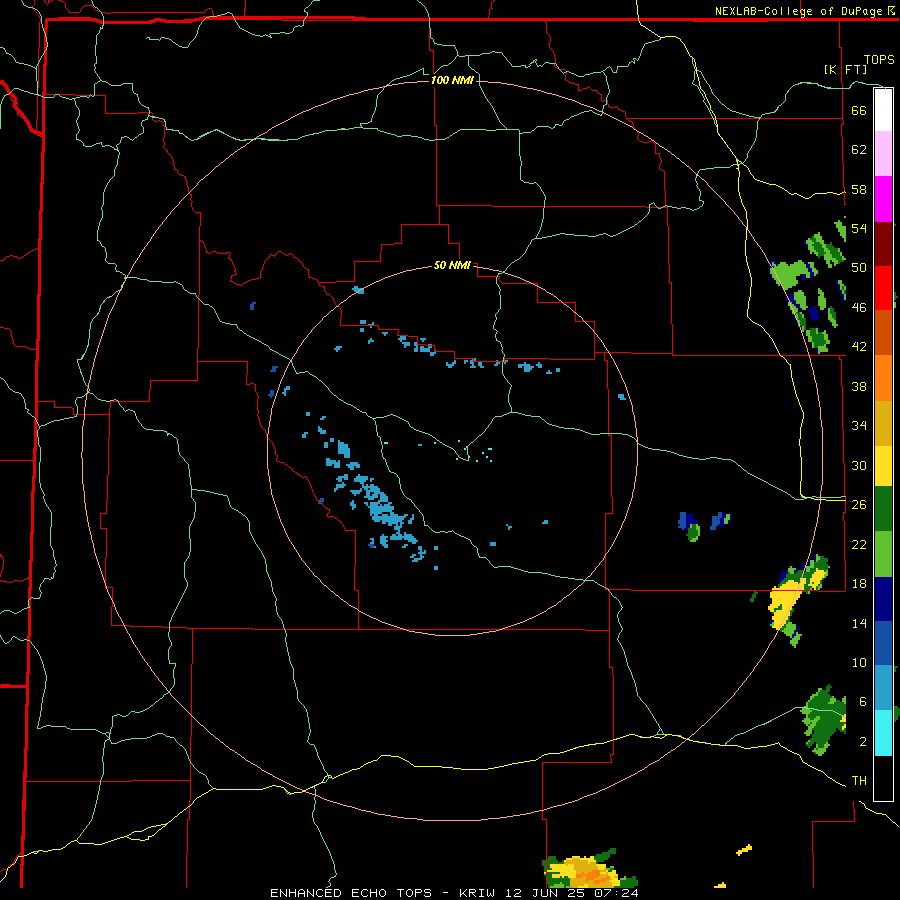Click the 62 legend value
The image size is (900, 900).
(x=859, y=150)
